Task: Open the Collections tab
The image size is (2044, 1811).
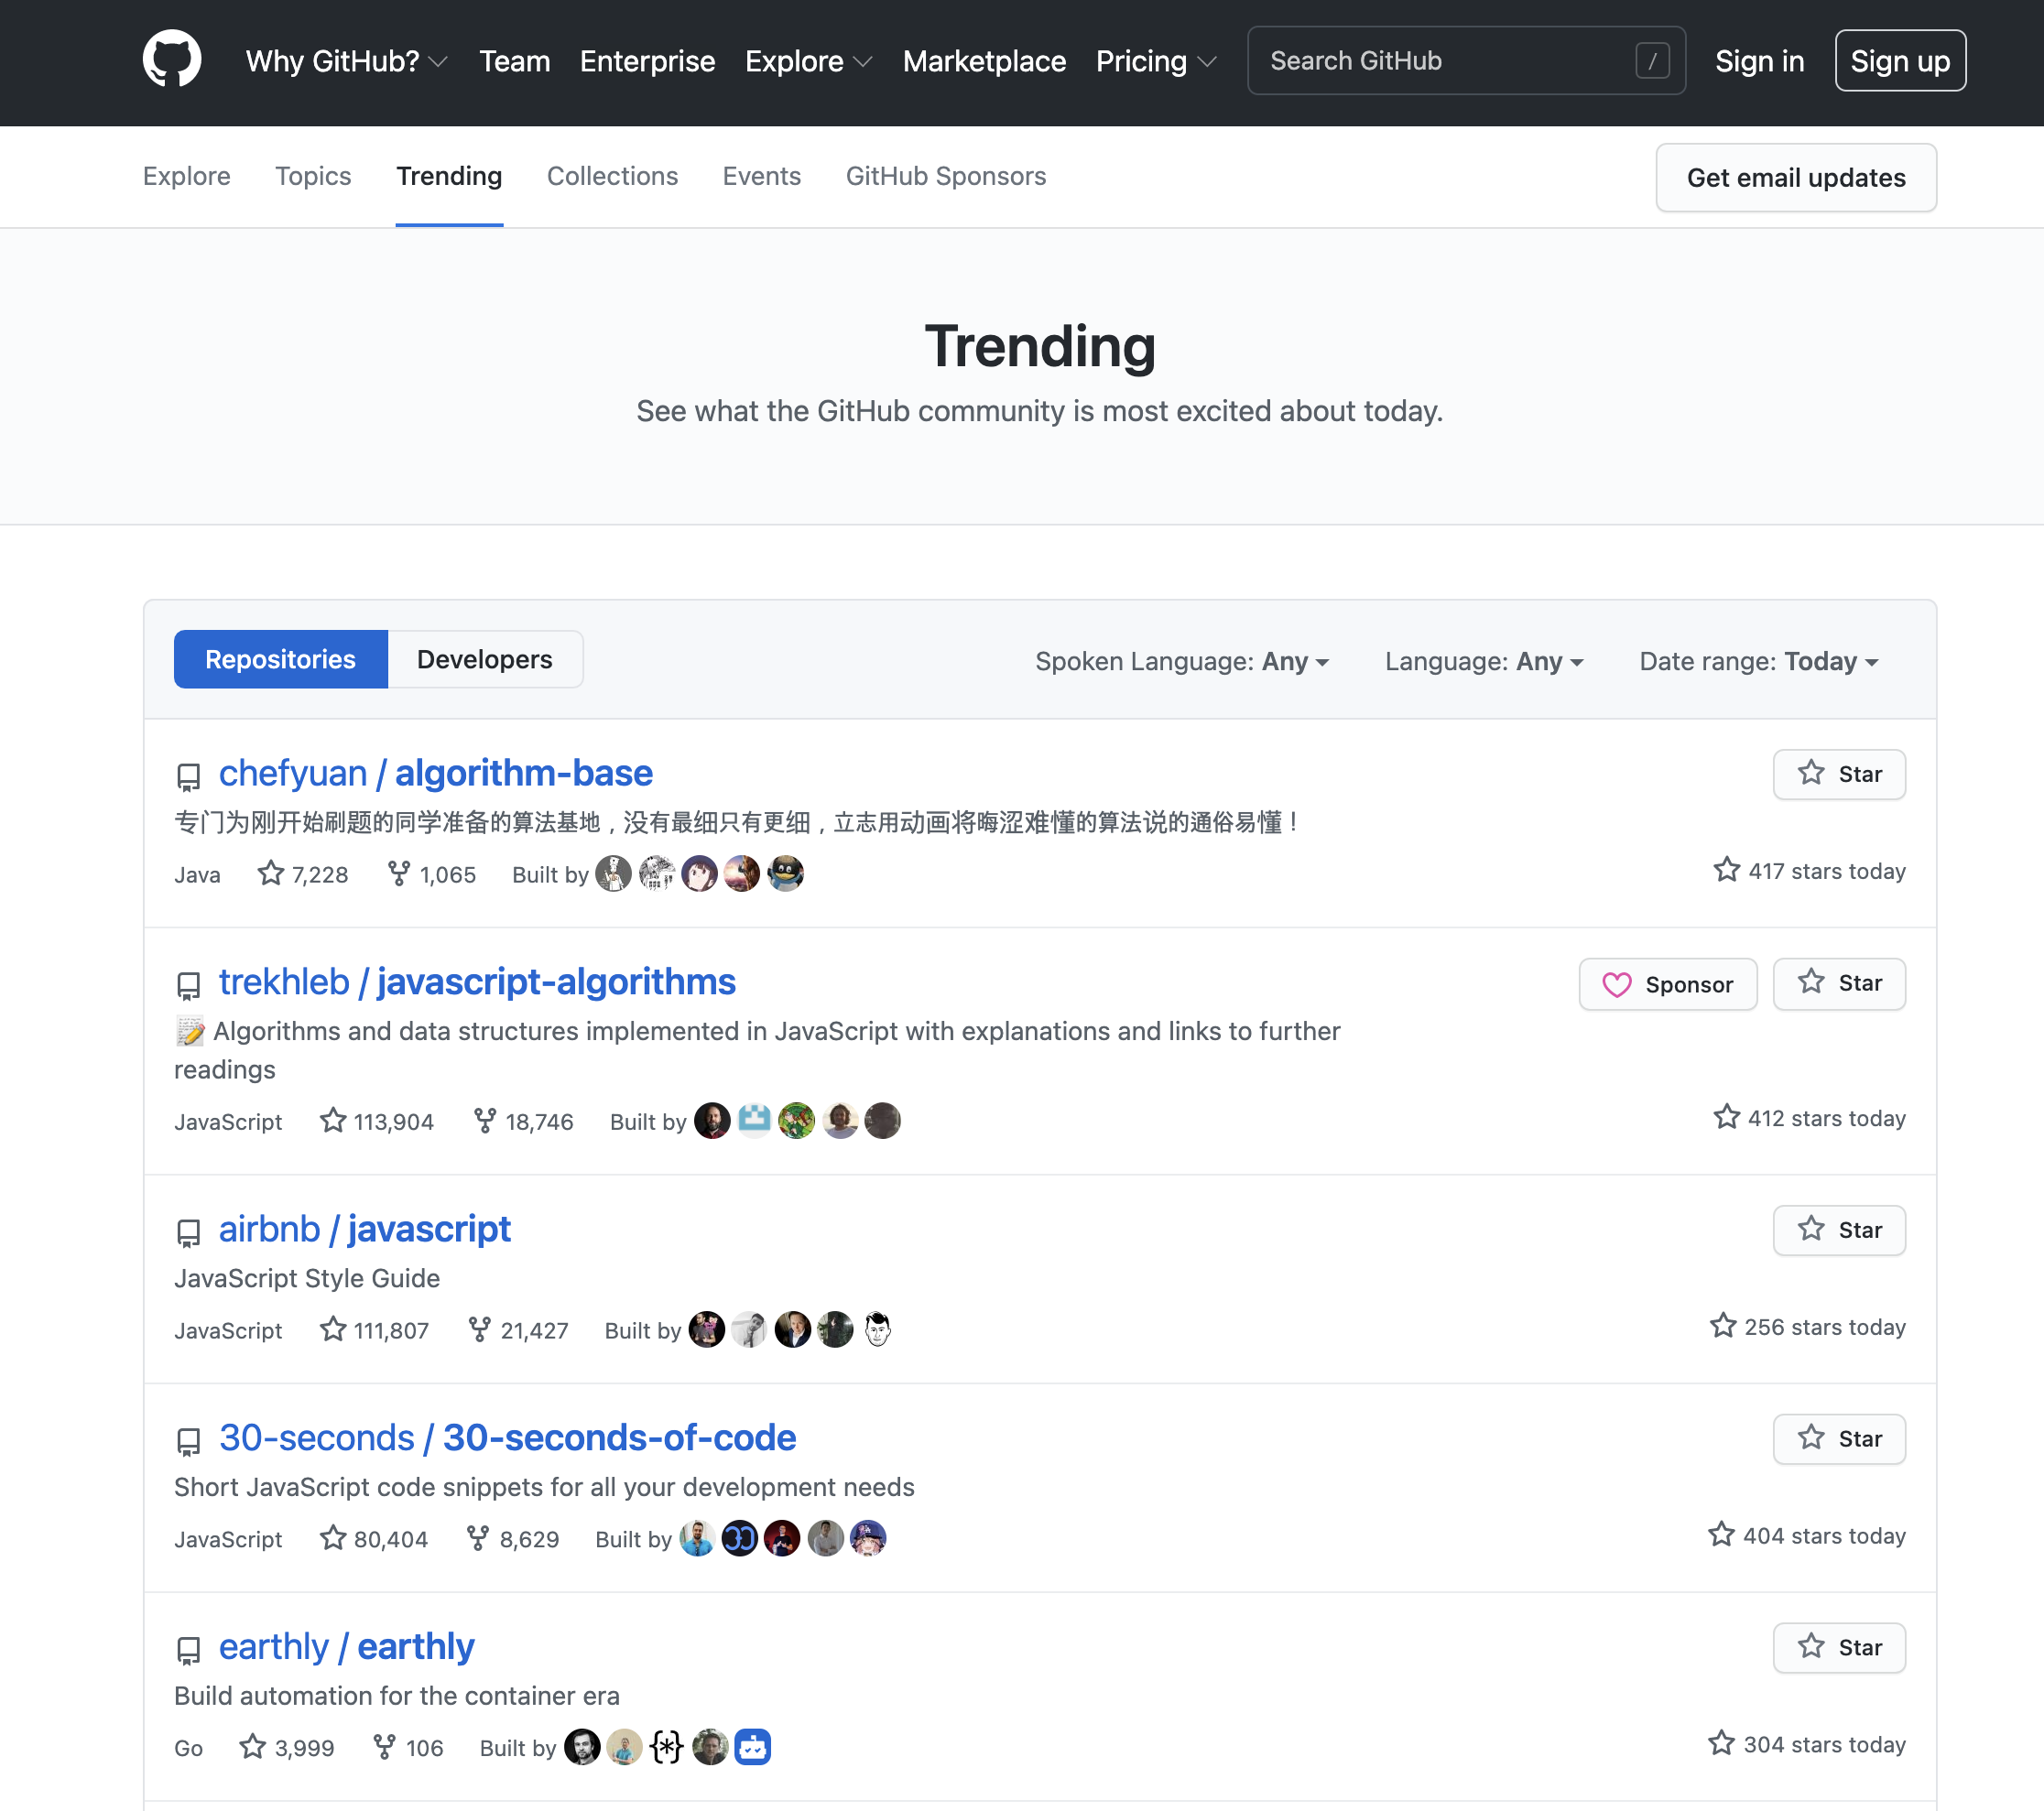Action: point(612,176)
